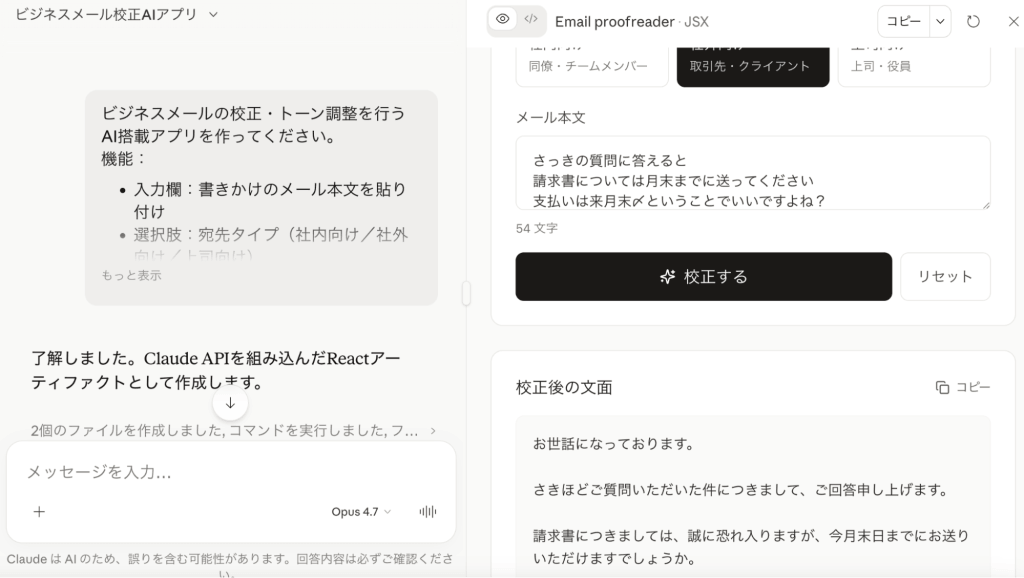Click the お世話になっております。 line
This screenshot has width=1024, height=578.
(x=614, y=444)
